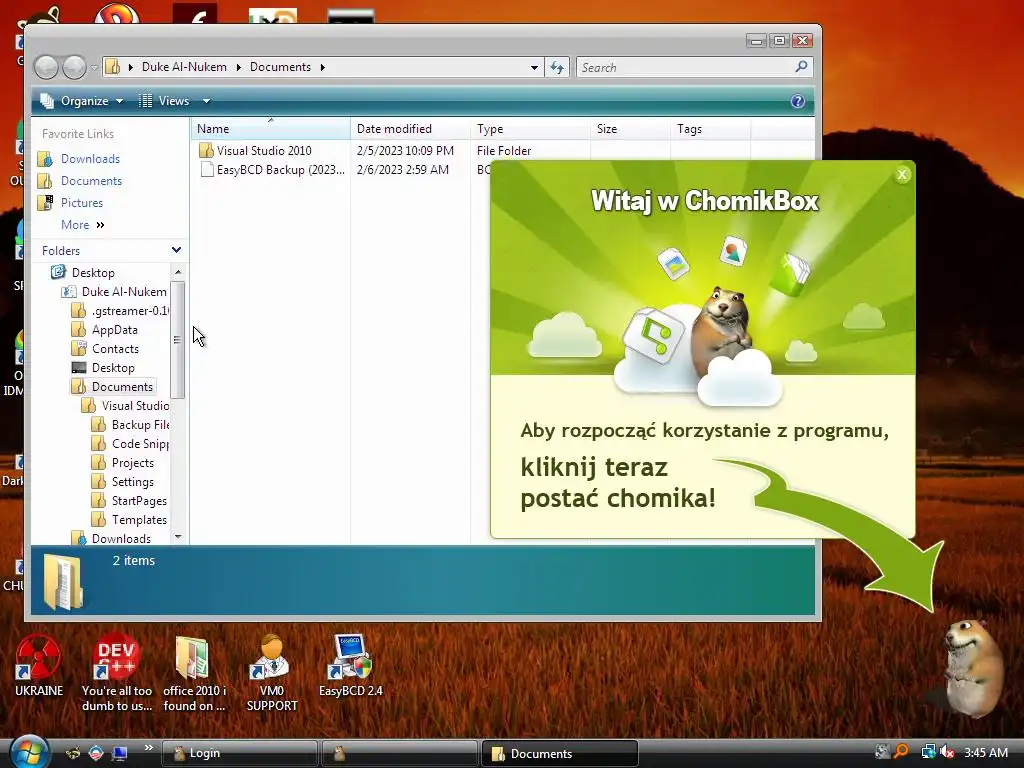The width and height of the screenshot is (1024, 768).
Task: Open the DEV C++ desktop shortcut
Action: click(x=116, y=673)
